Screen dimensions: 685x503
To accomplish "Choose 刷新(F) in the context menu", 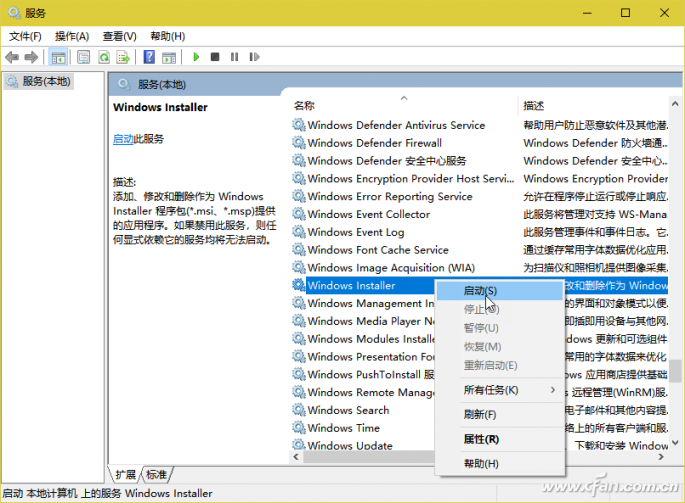I will [x=499, y=414].
